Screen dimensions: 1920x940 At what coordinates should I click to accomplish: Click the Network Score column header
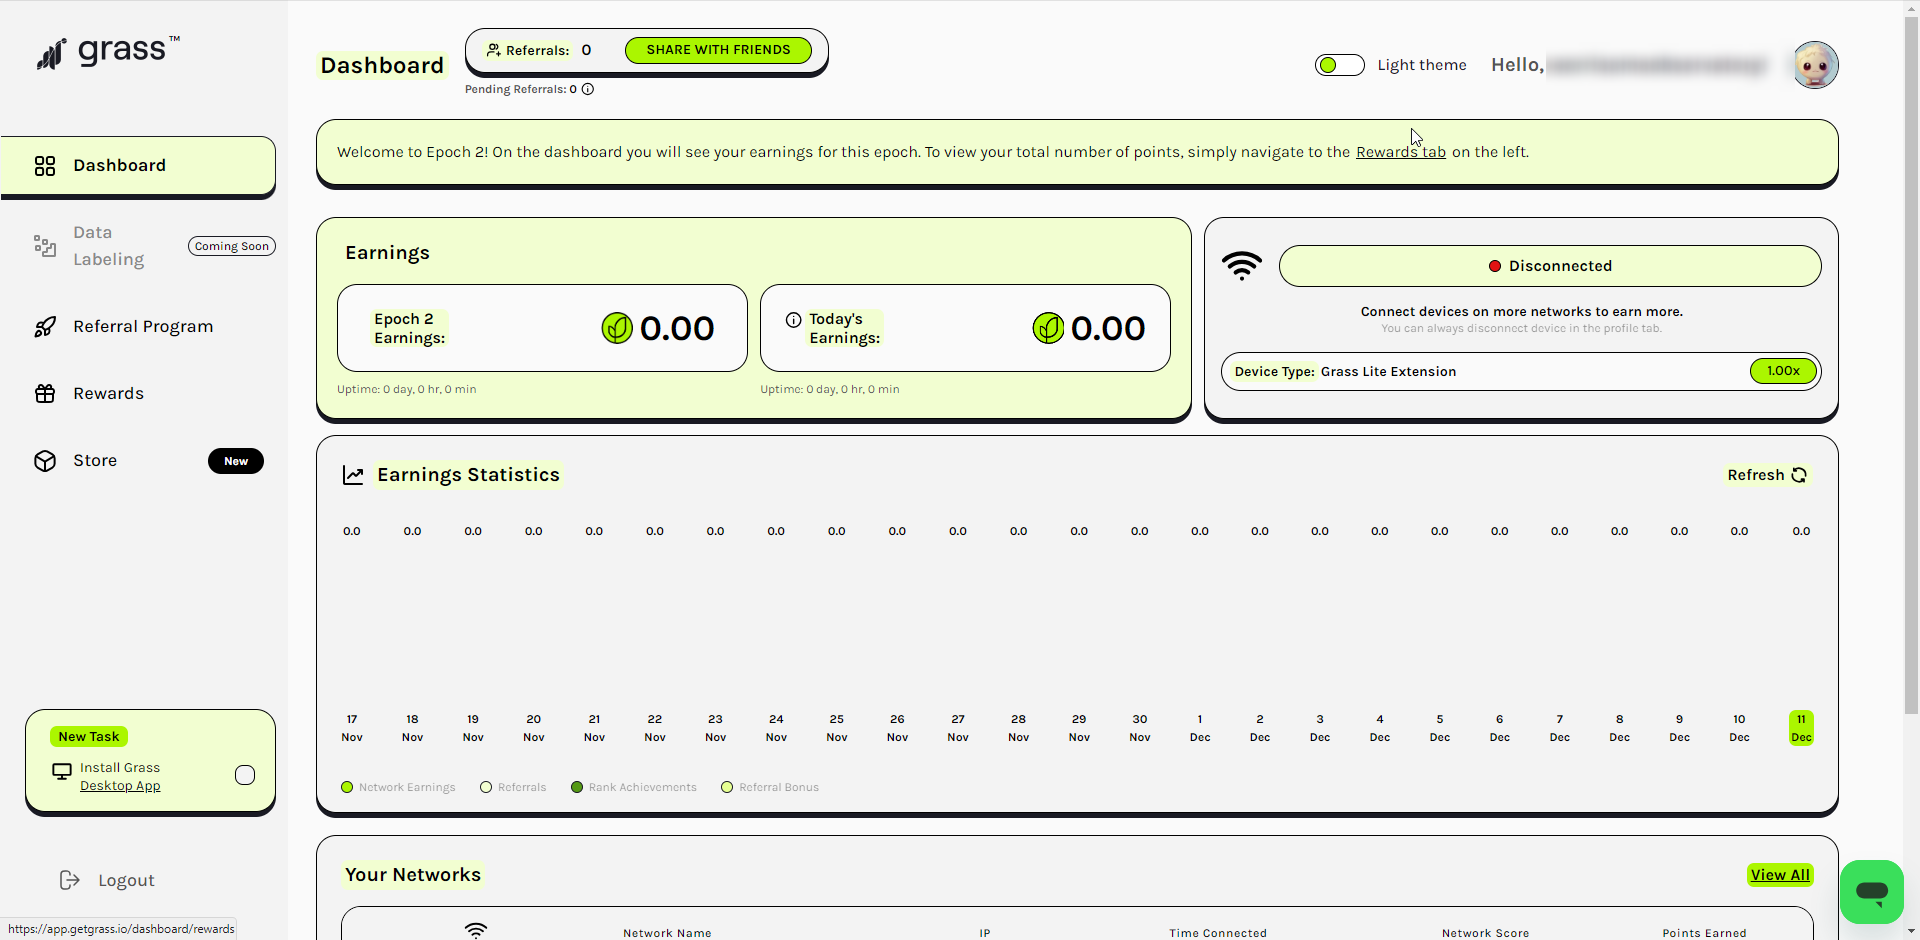pos(1485,933)
